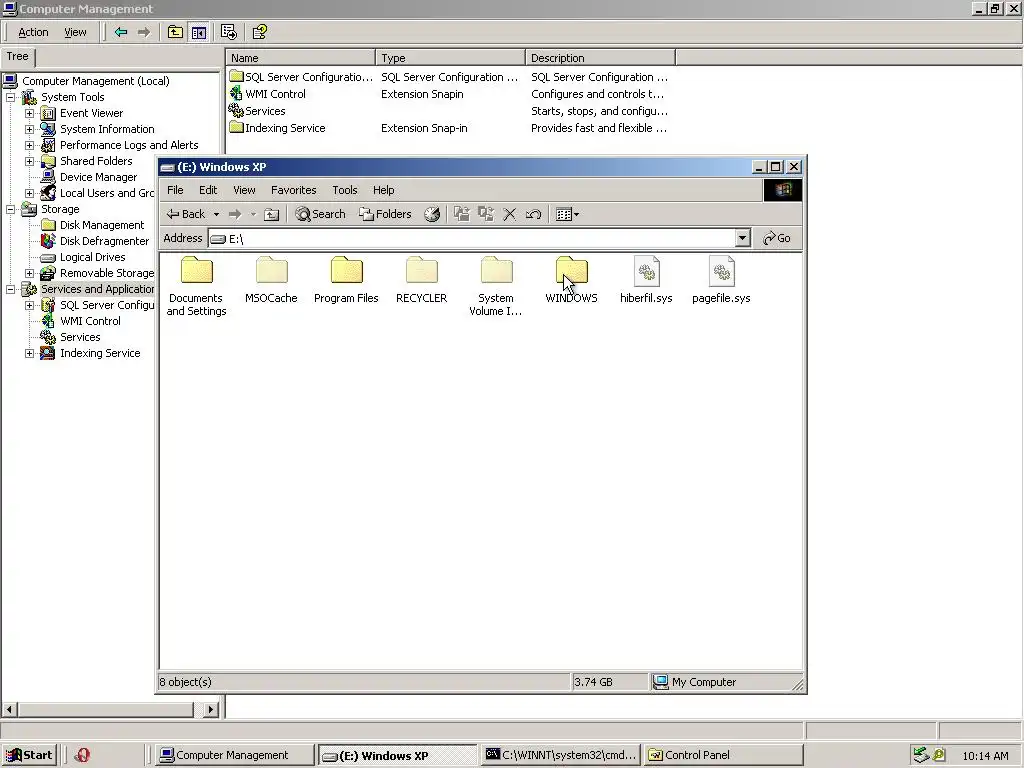
Task: Click the Back button in Explorer
Action: pyautogui.click(x=185, y=214)
